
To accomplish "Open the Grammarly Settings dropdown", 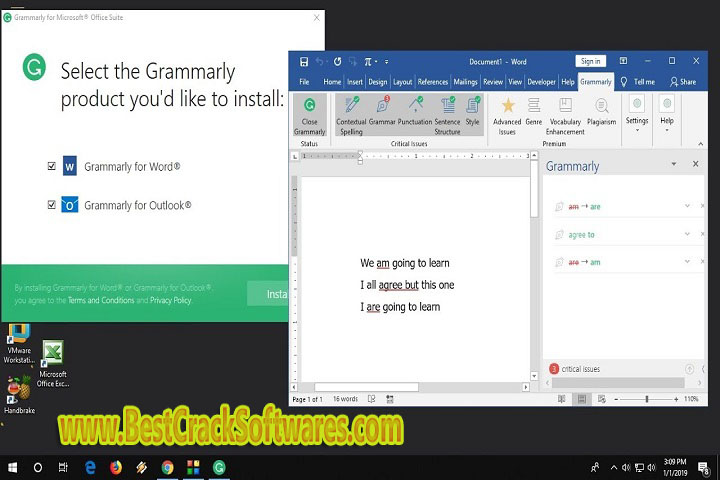I will (x=637, y=114).
